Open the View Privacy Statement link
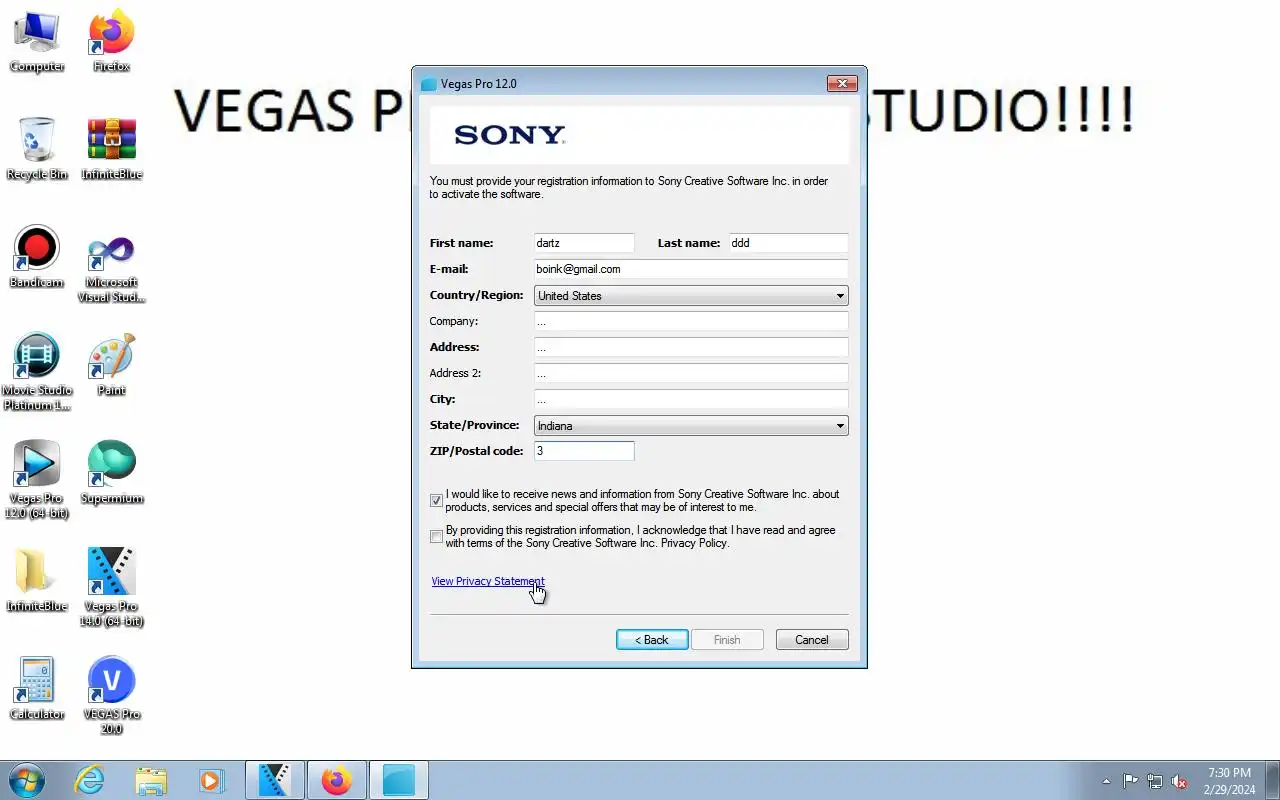 (488, 581)
